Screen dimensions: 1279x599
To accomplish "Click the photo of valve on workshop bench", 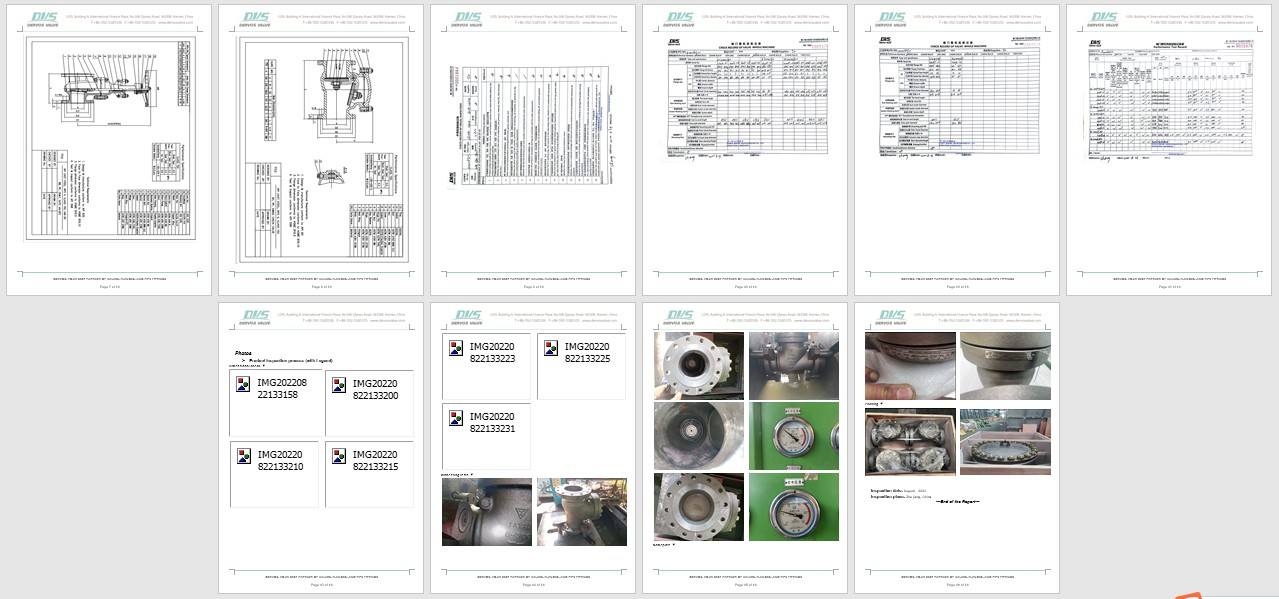I will click(582, 512).
